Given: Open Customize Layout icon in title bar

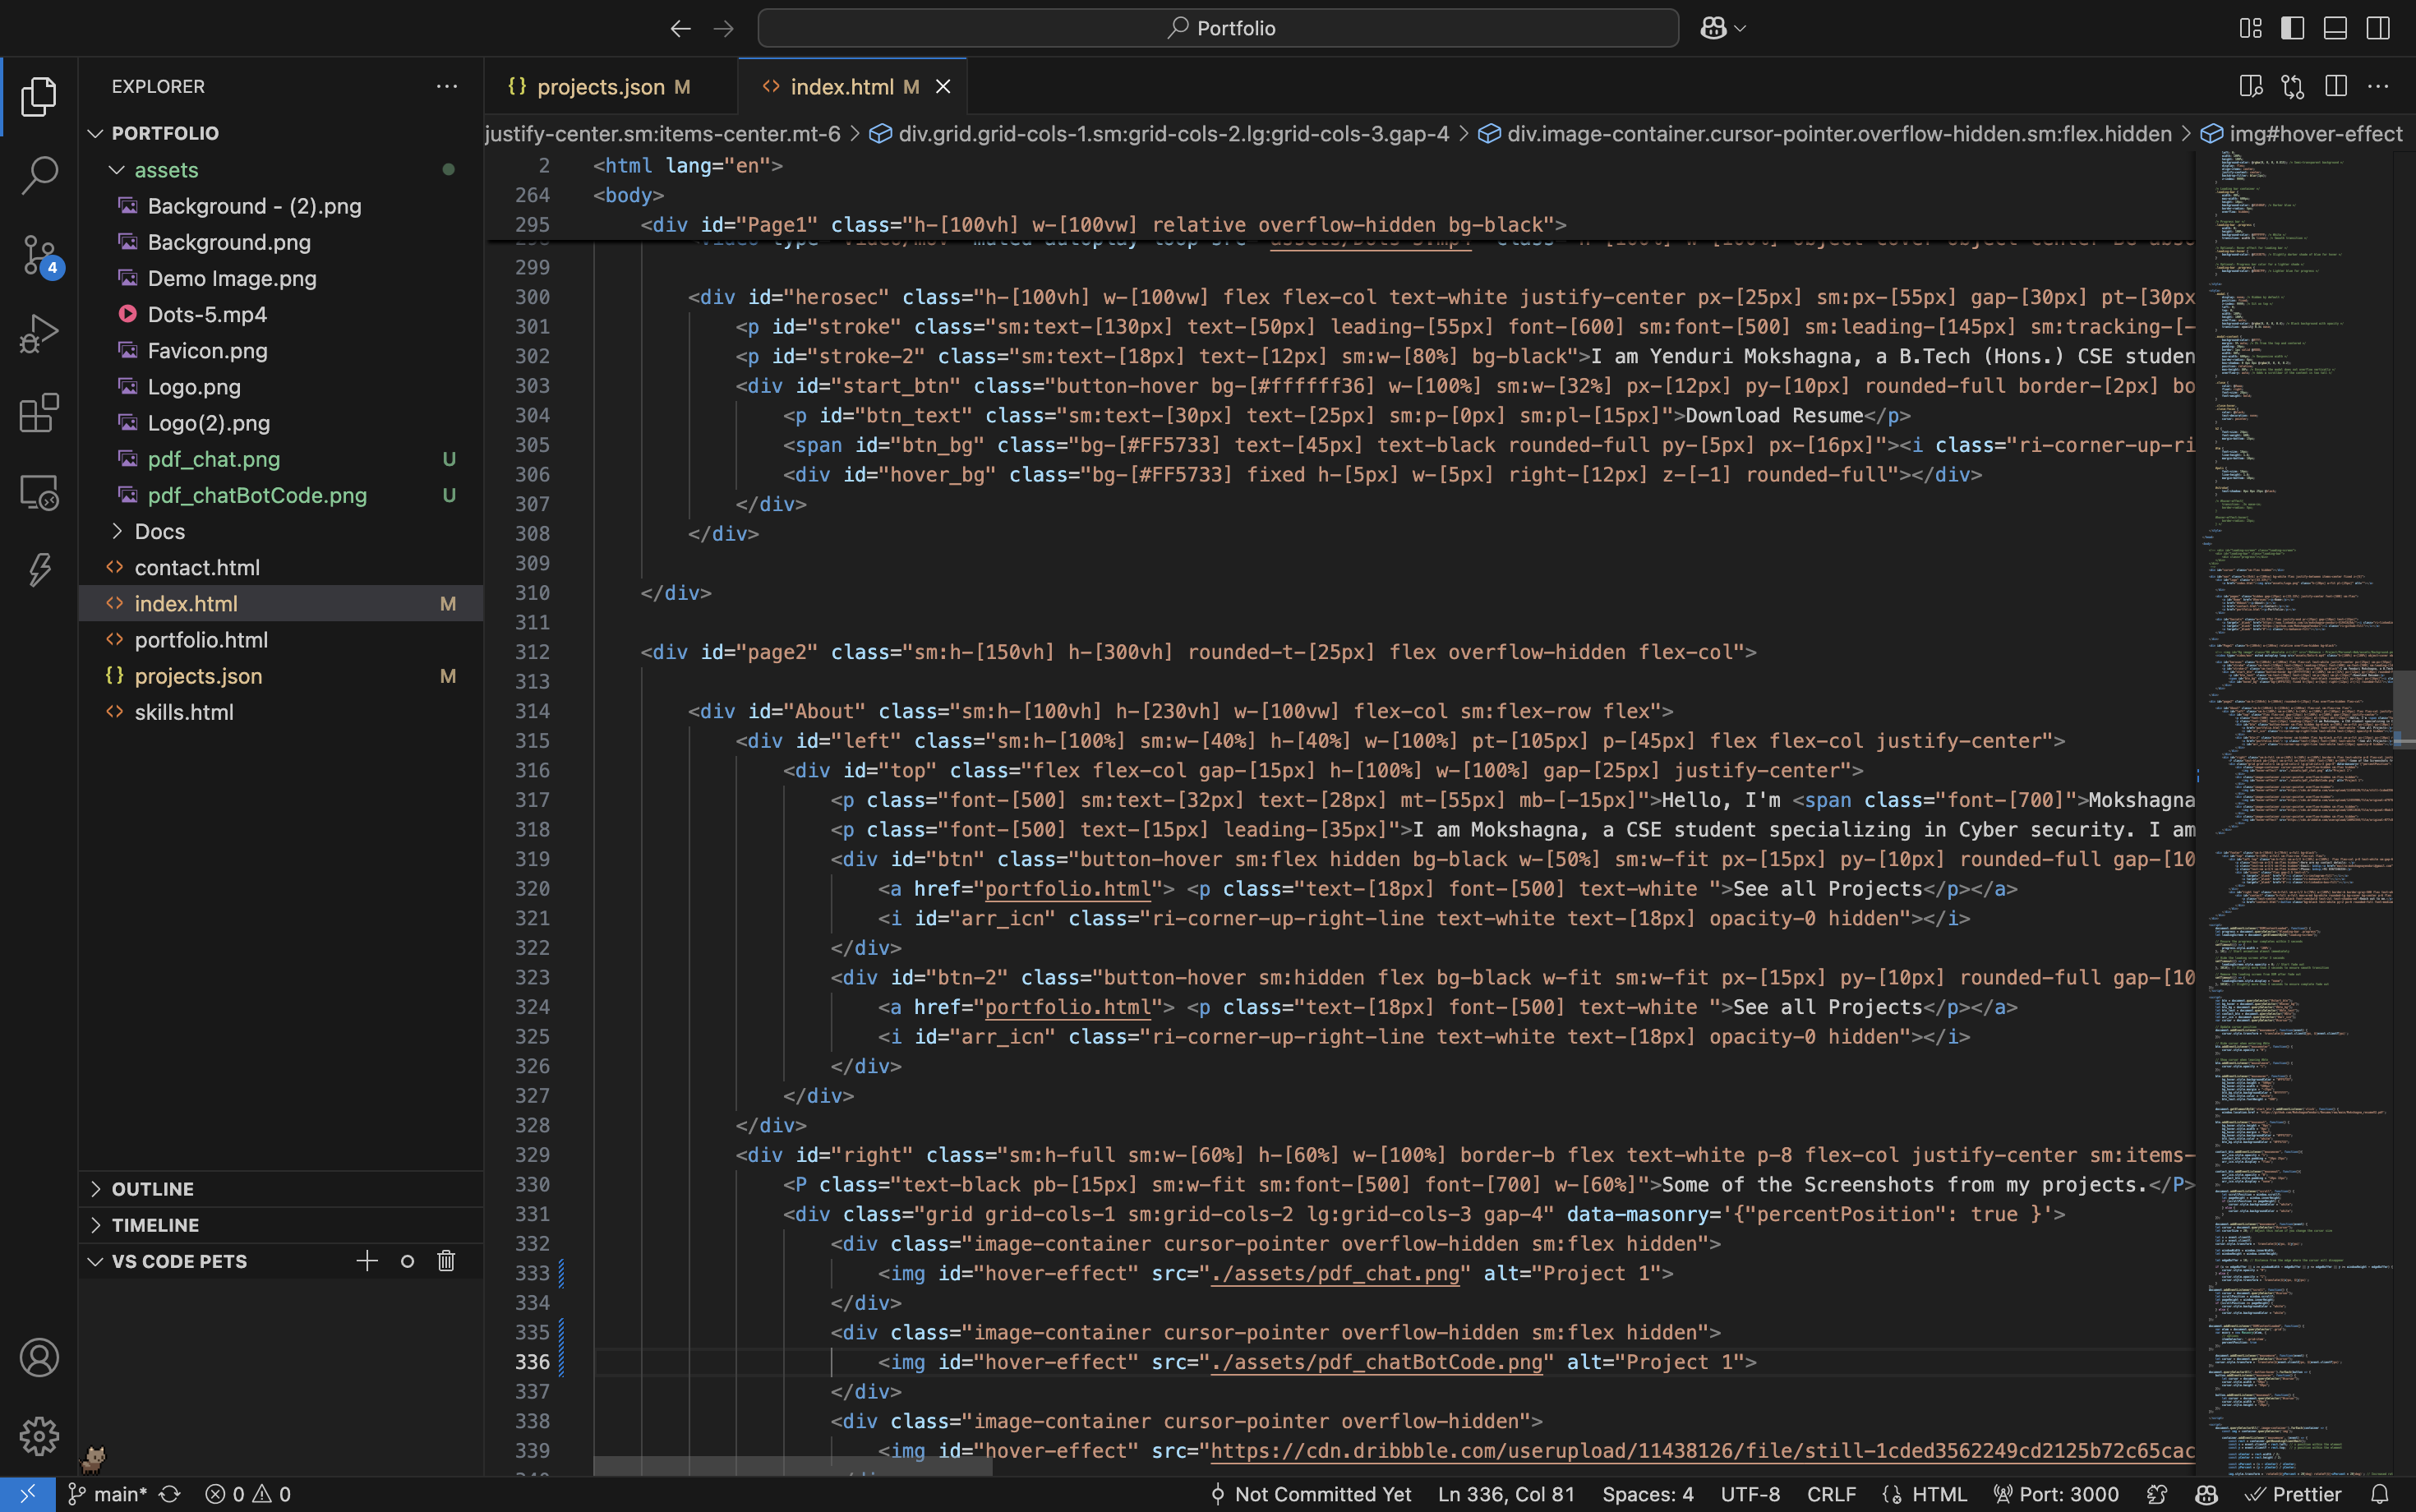Looking at the screenshot, I should point(2250,28).
